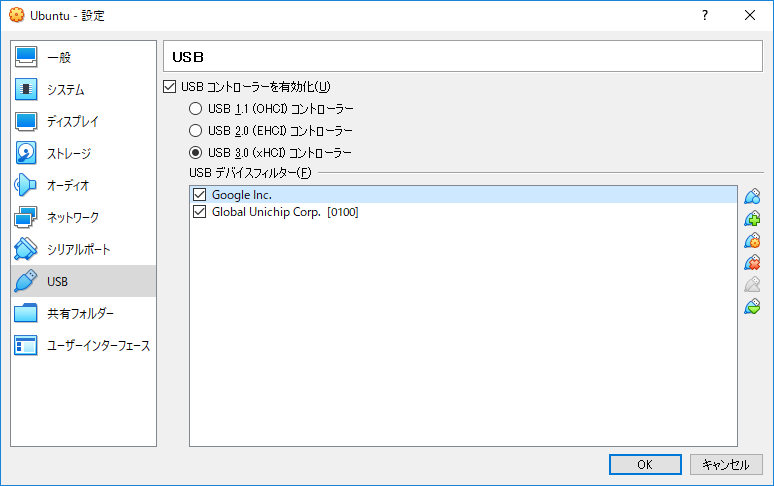Confirm settings with OK button
Viewport: 774px width, 486px height.
[x=645, y=464]
